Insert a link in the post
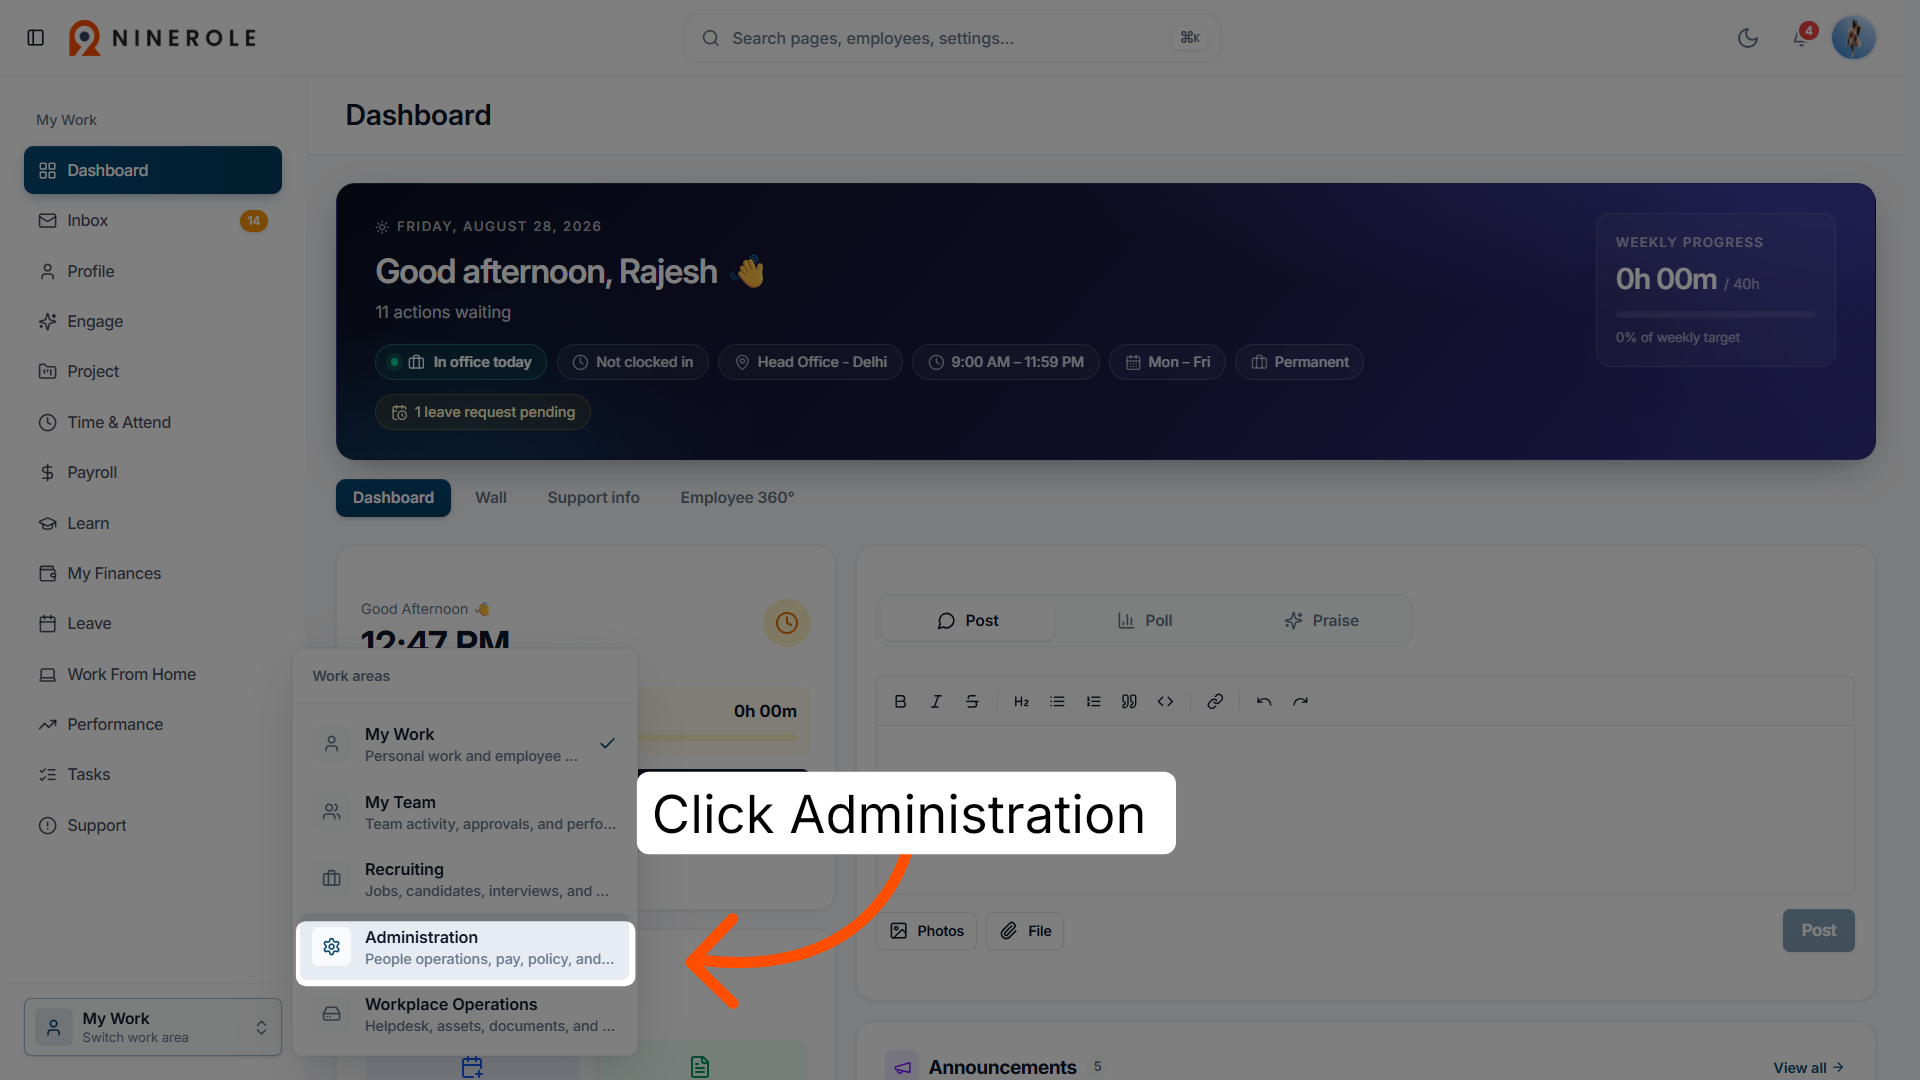Viewport: 1920px width, 1080px height. coord(1215,702)
